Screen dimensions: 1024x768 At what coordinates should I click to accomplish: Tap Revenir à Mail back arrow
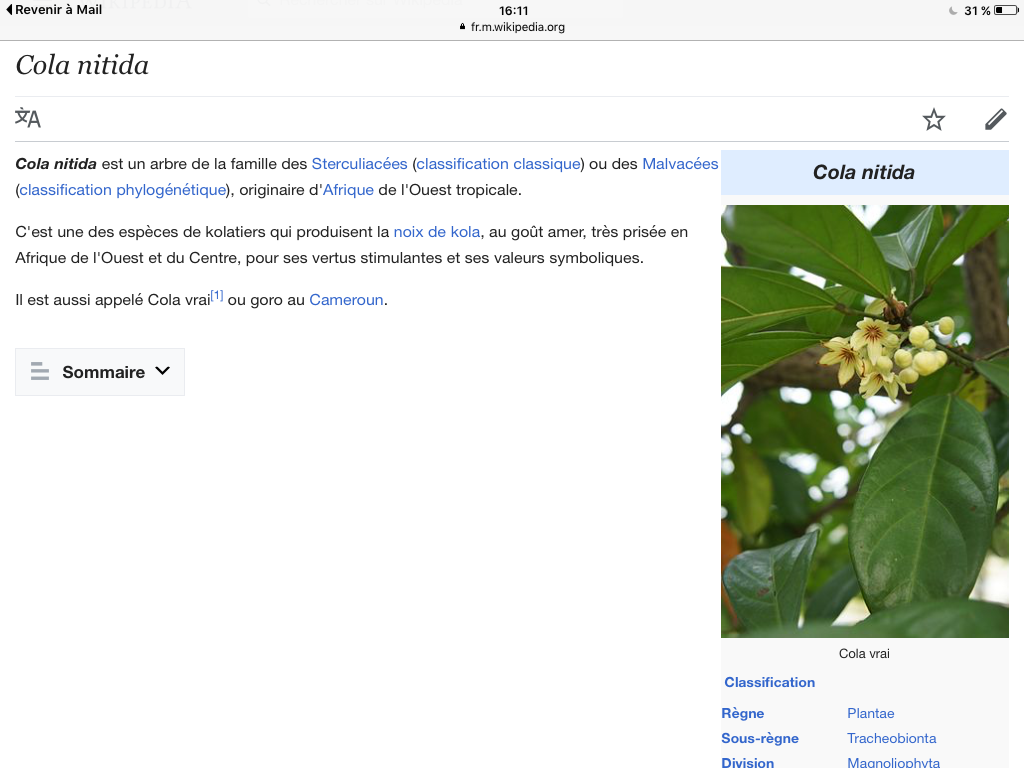(x=10, y=10)
